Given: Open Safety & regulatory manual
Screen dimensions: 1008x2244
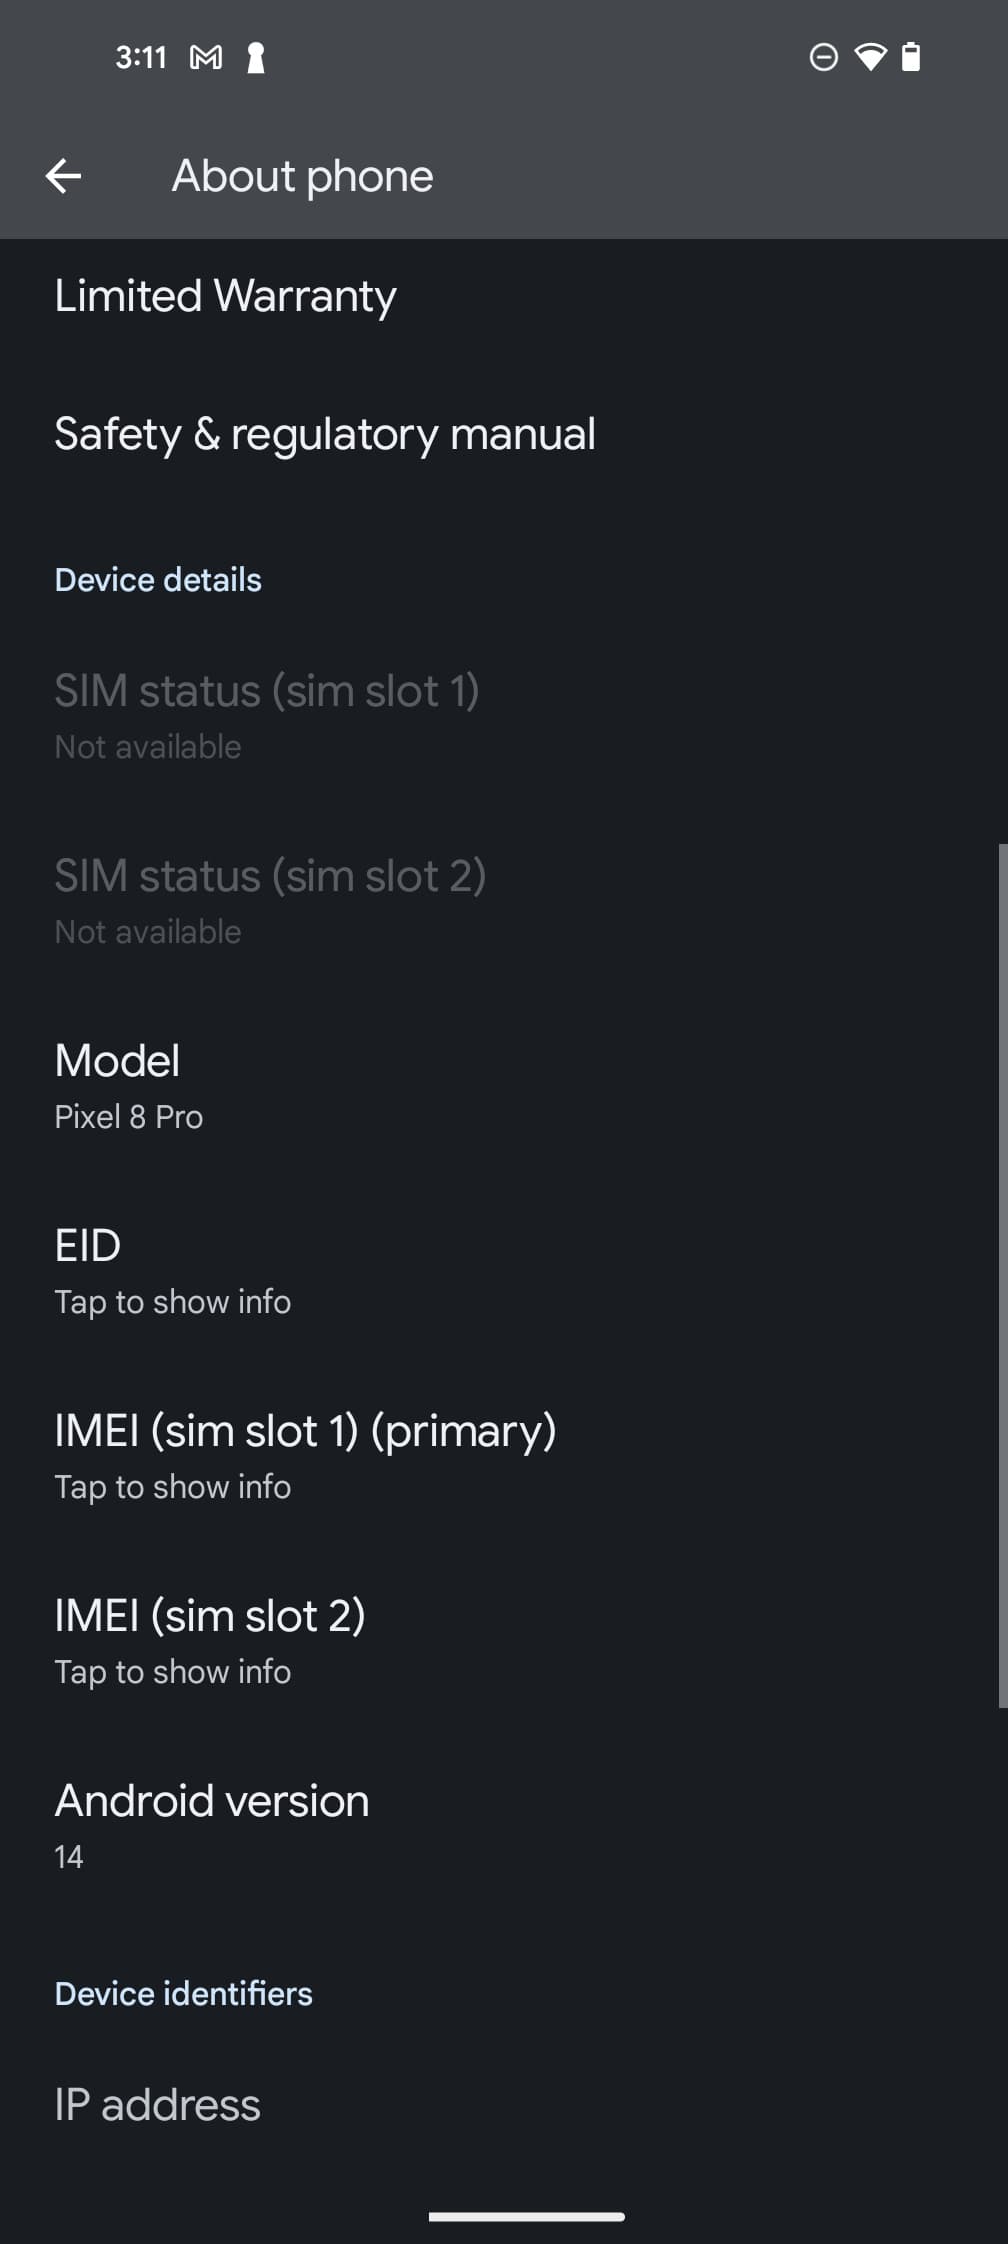Looking at the screenshot, I should pyautogui.click(x=325, y=434).
